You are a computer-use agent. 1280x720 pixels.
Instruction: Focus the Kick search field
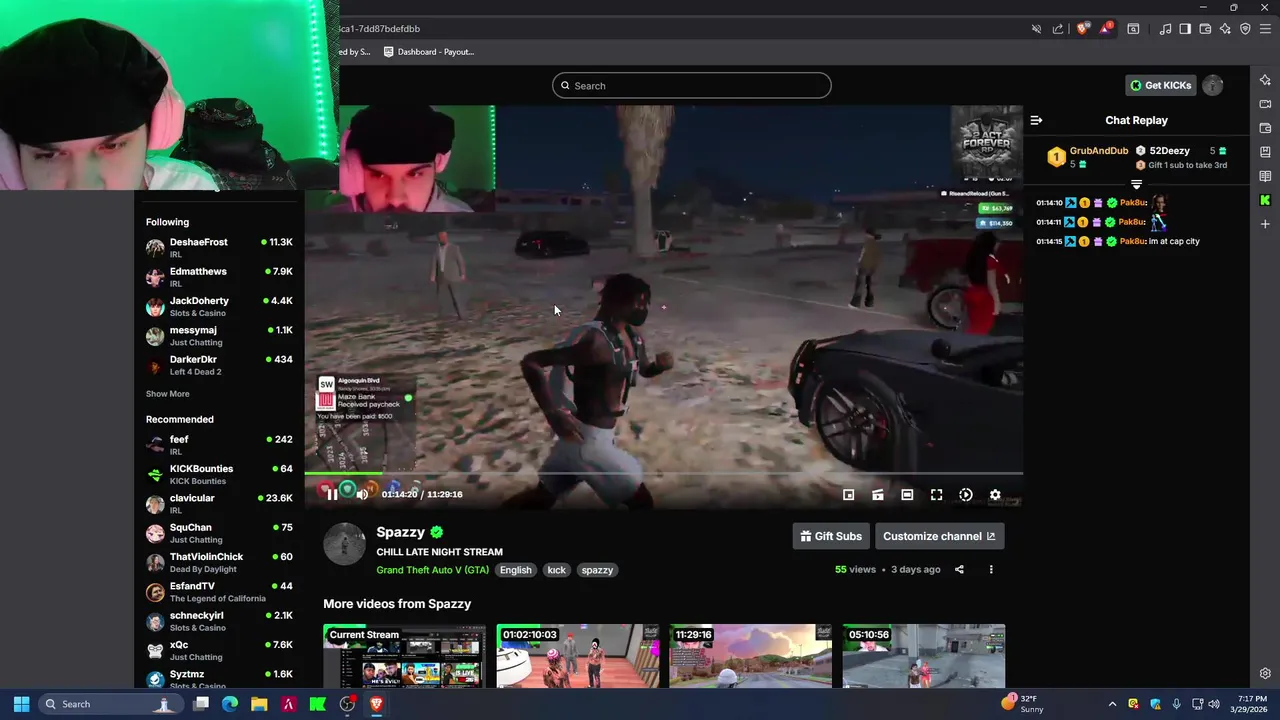691,85
